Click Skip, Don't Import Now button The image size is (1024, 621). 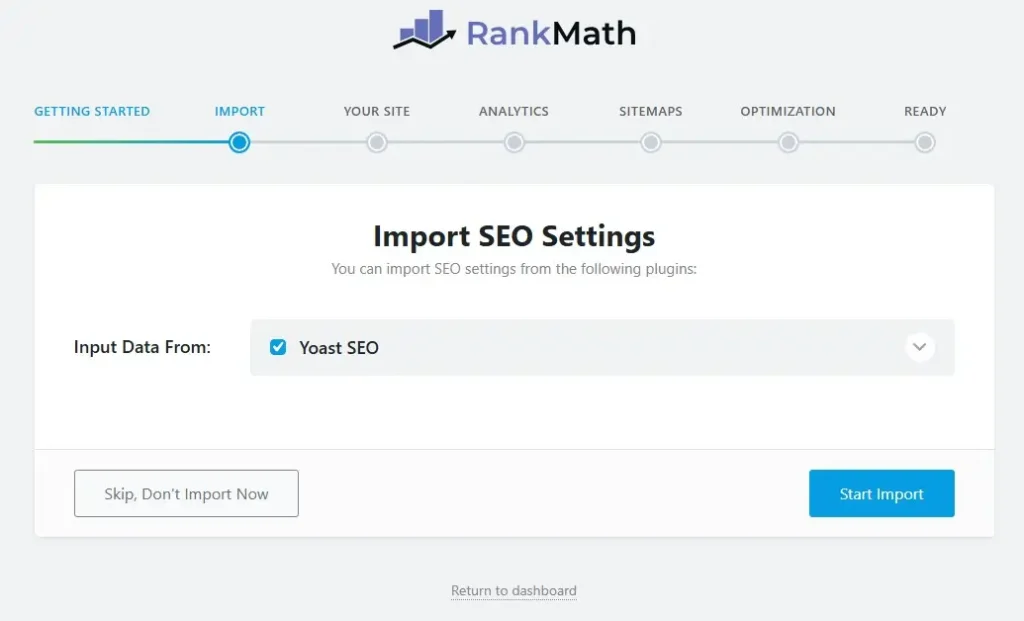tap(186, 494)
